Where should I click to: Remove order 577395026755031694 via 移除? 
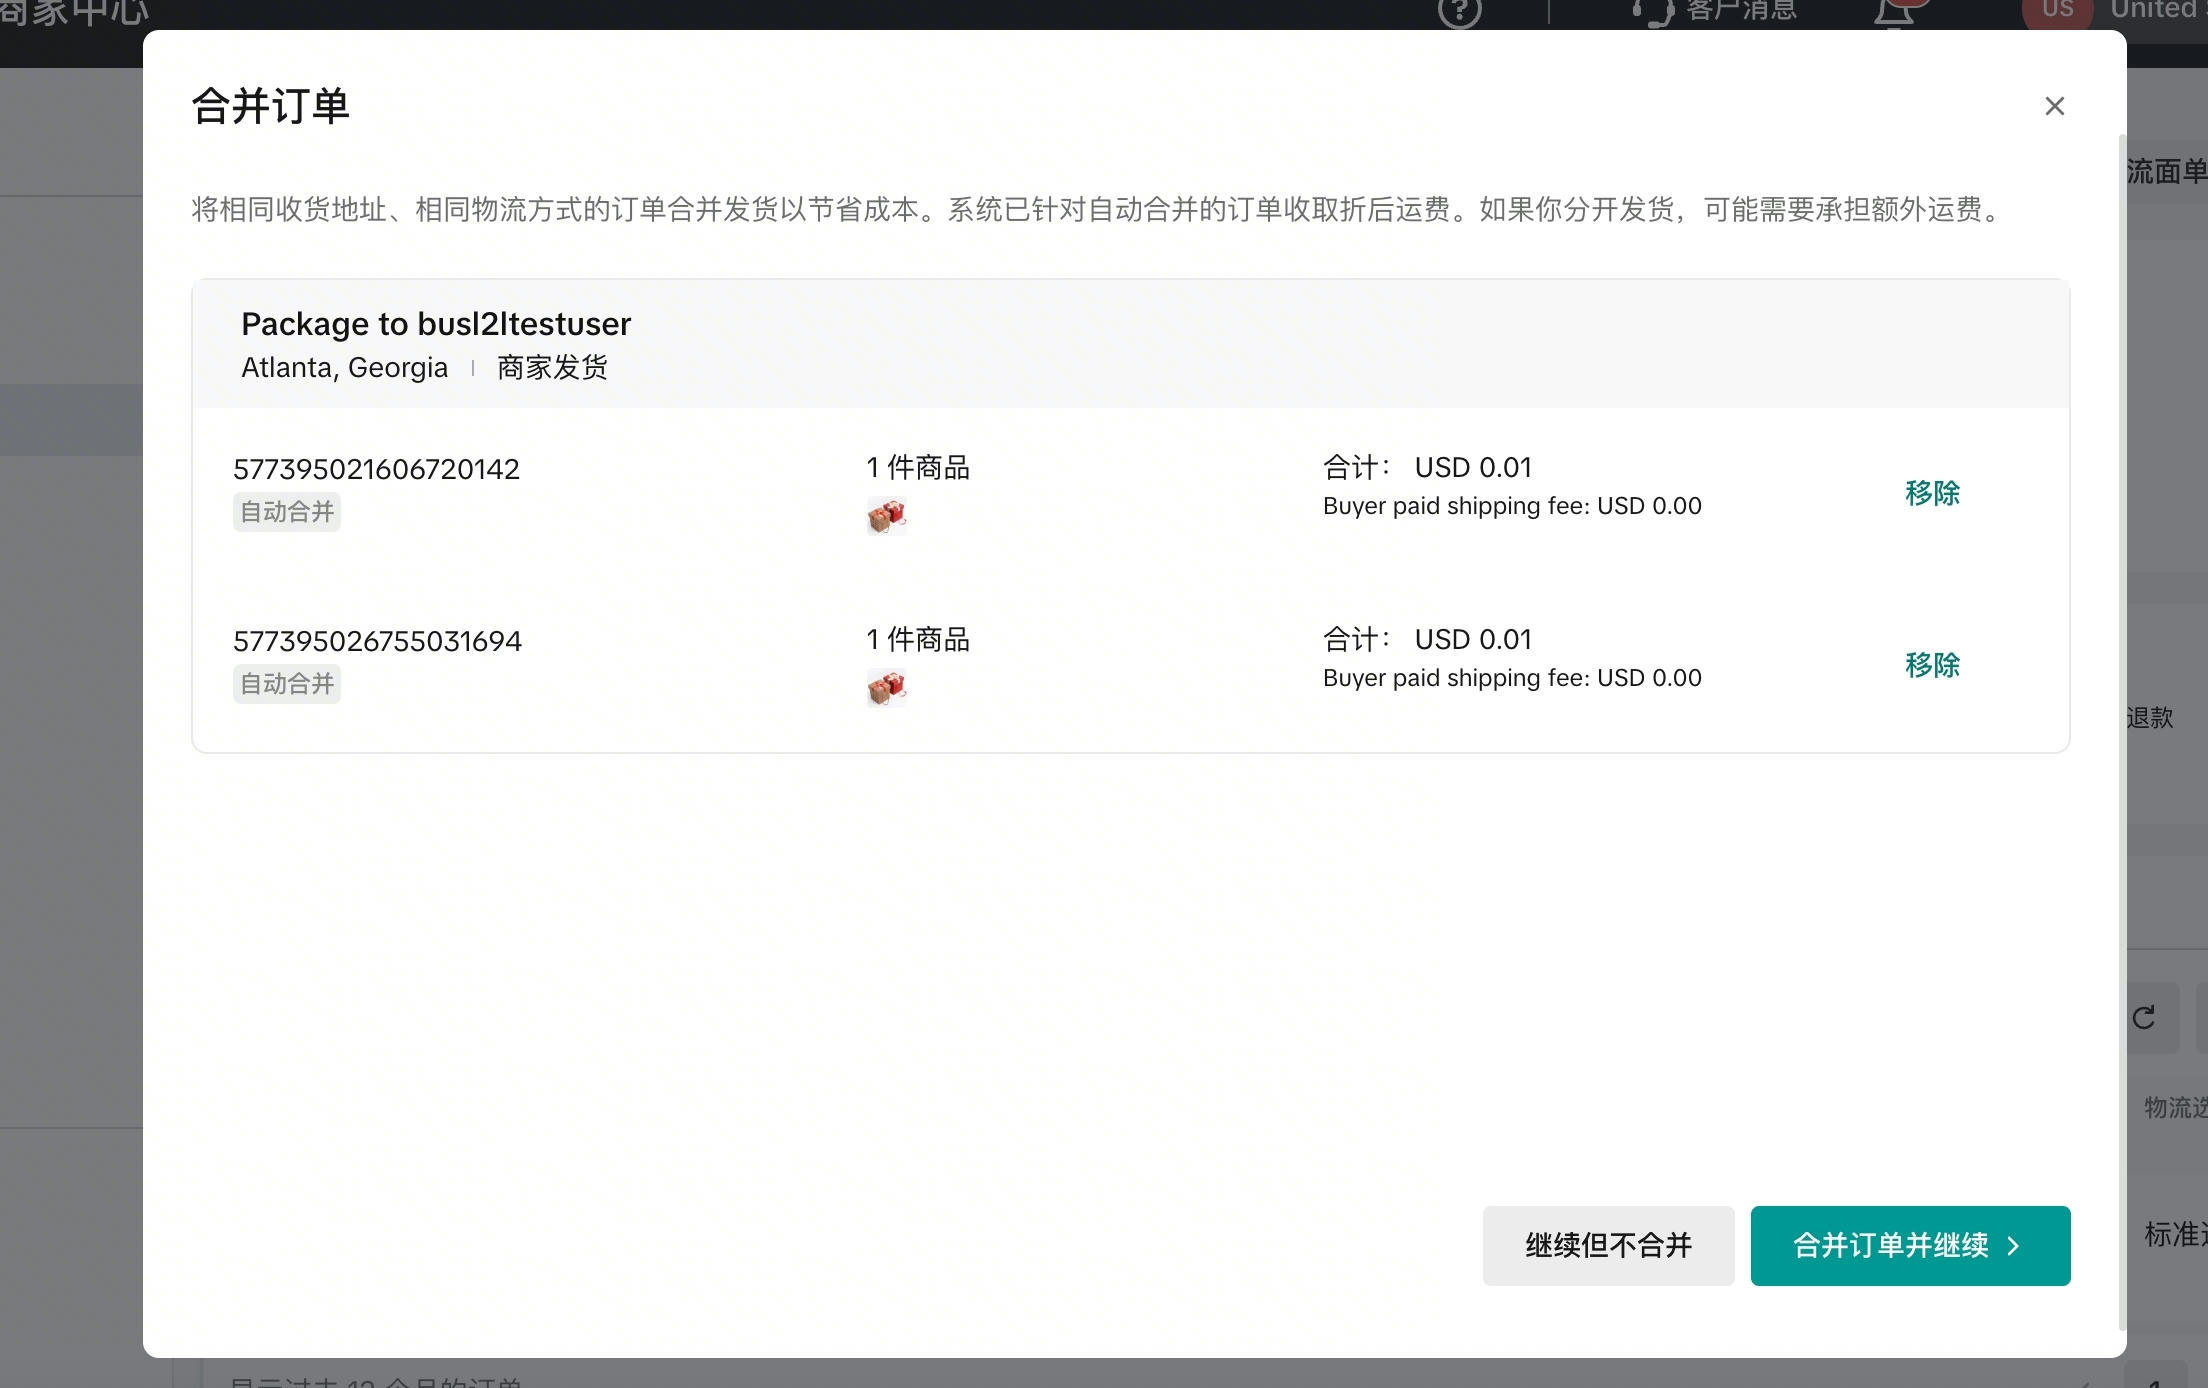tap(1932, 665)
